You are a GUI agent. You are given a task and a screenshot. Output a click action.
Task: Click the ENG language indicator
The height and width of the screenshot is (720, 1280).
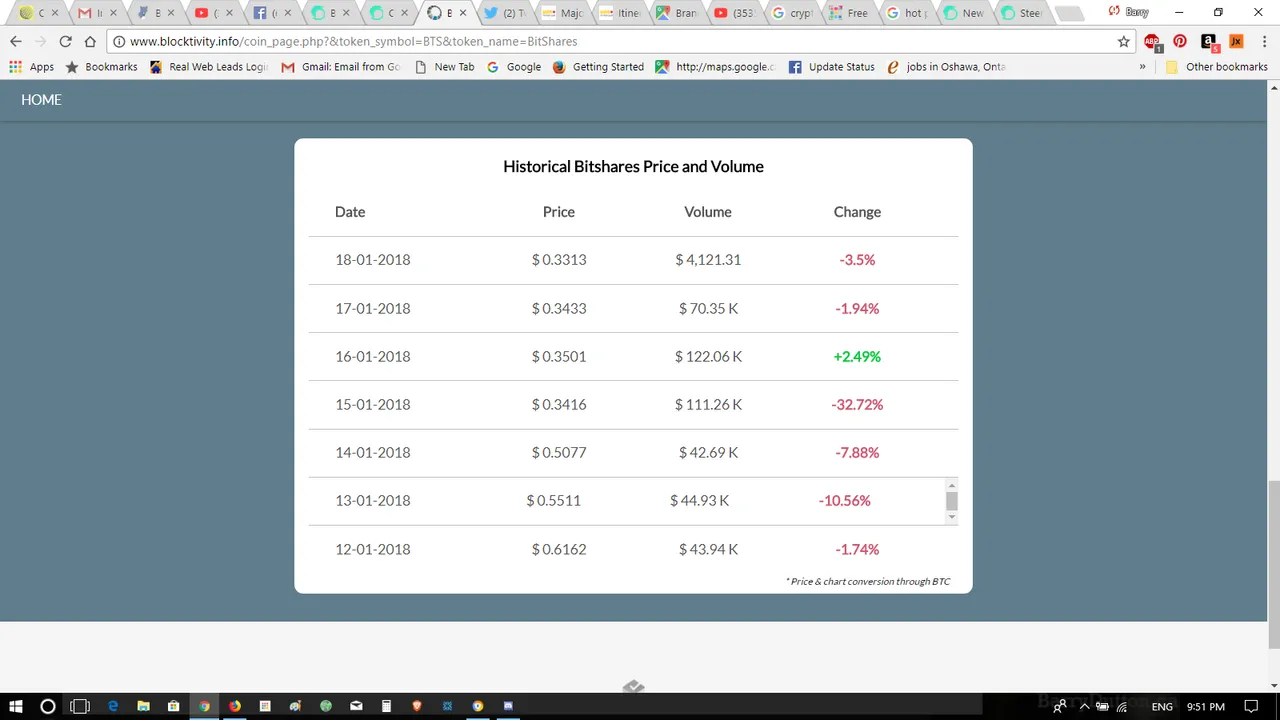pyautogui.click(x=1162, y=707)
